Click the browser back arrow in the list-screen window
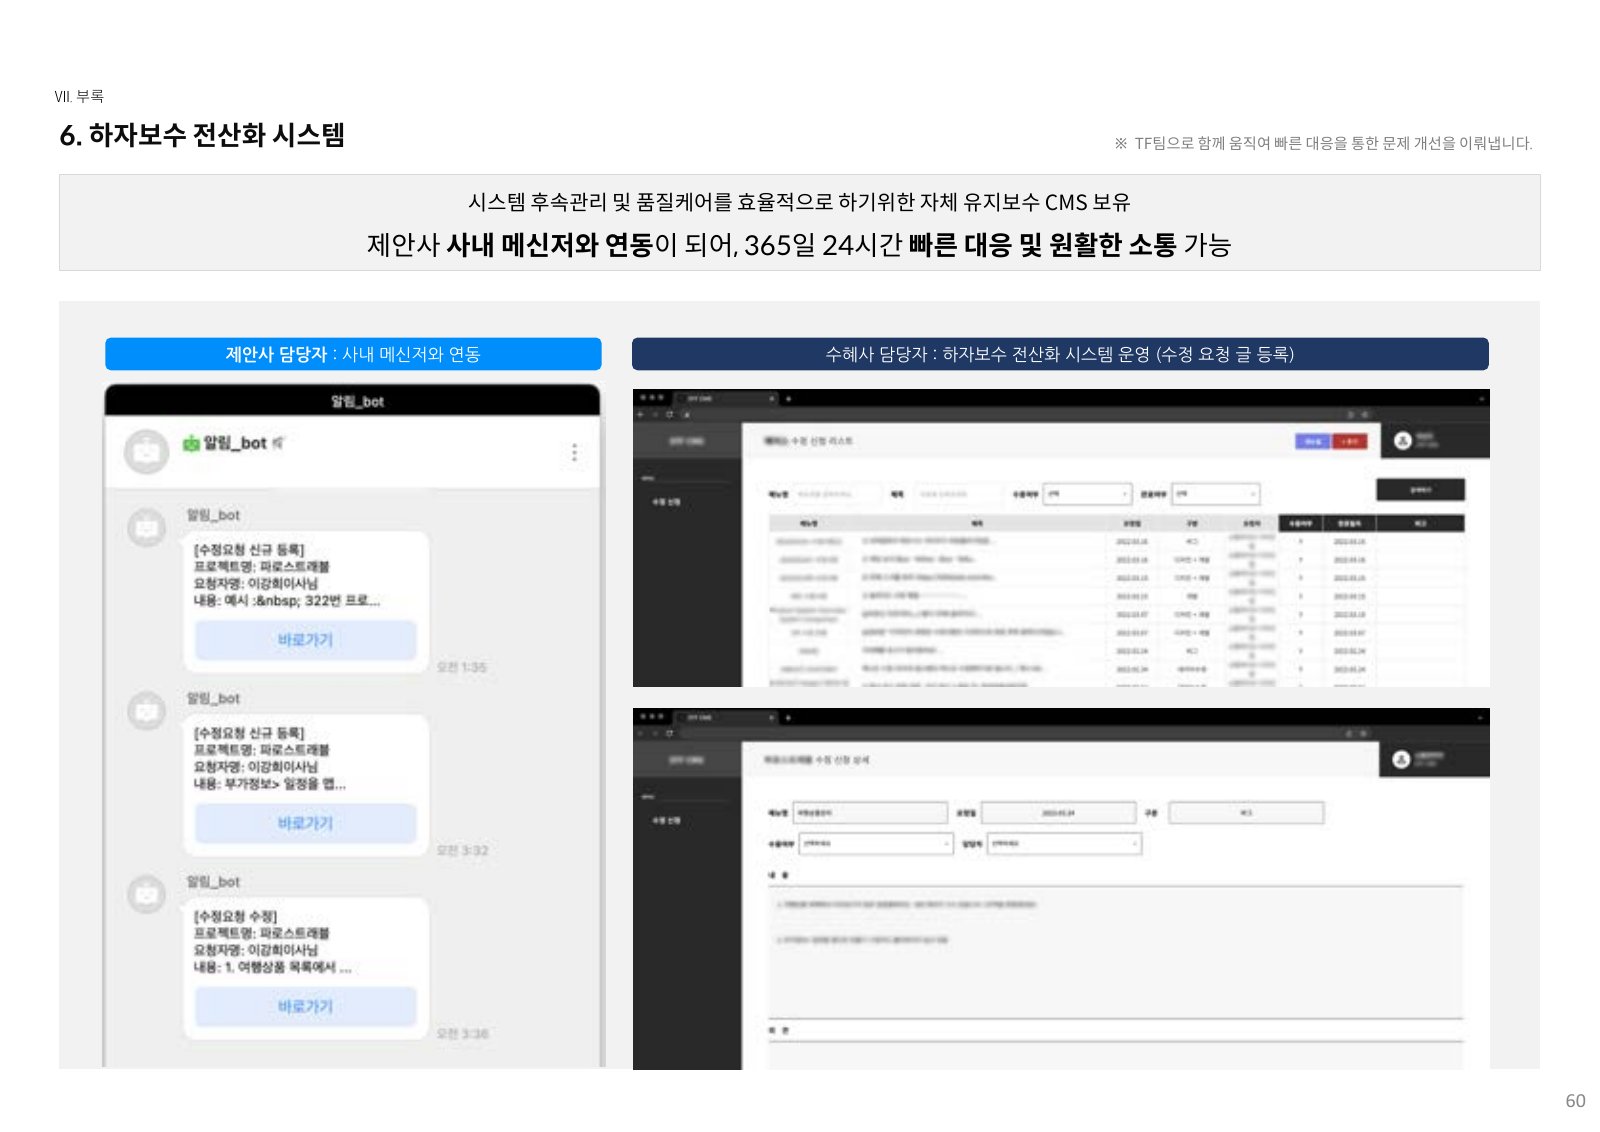1600x1132 pixels. pyautogui.click(x=641, y=414)
